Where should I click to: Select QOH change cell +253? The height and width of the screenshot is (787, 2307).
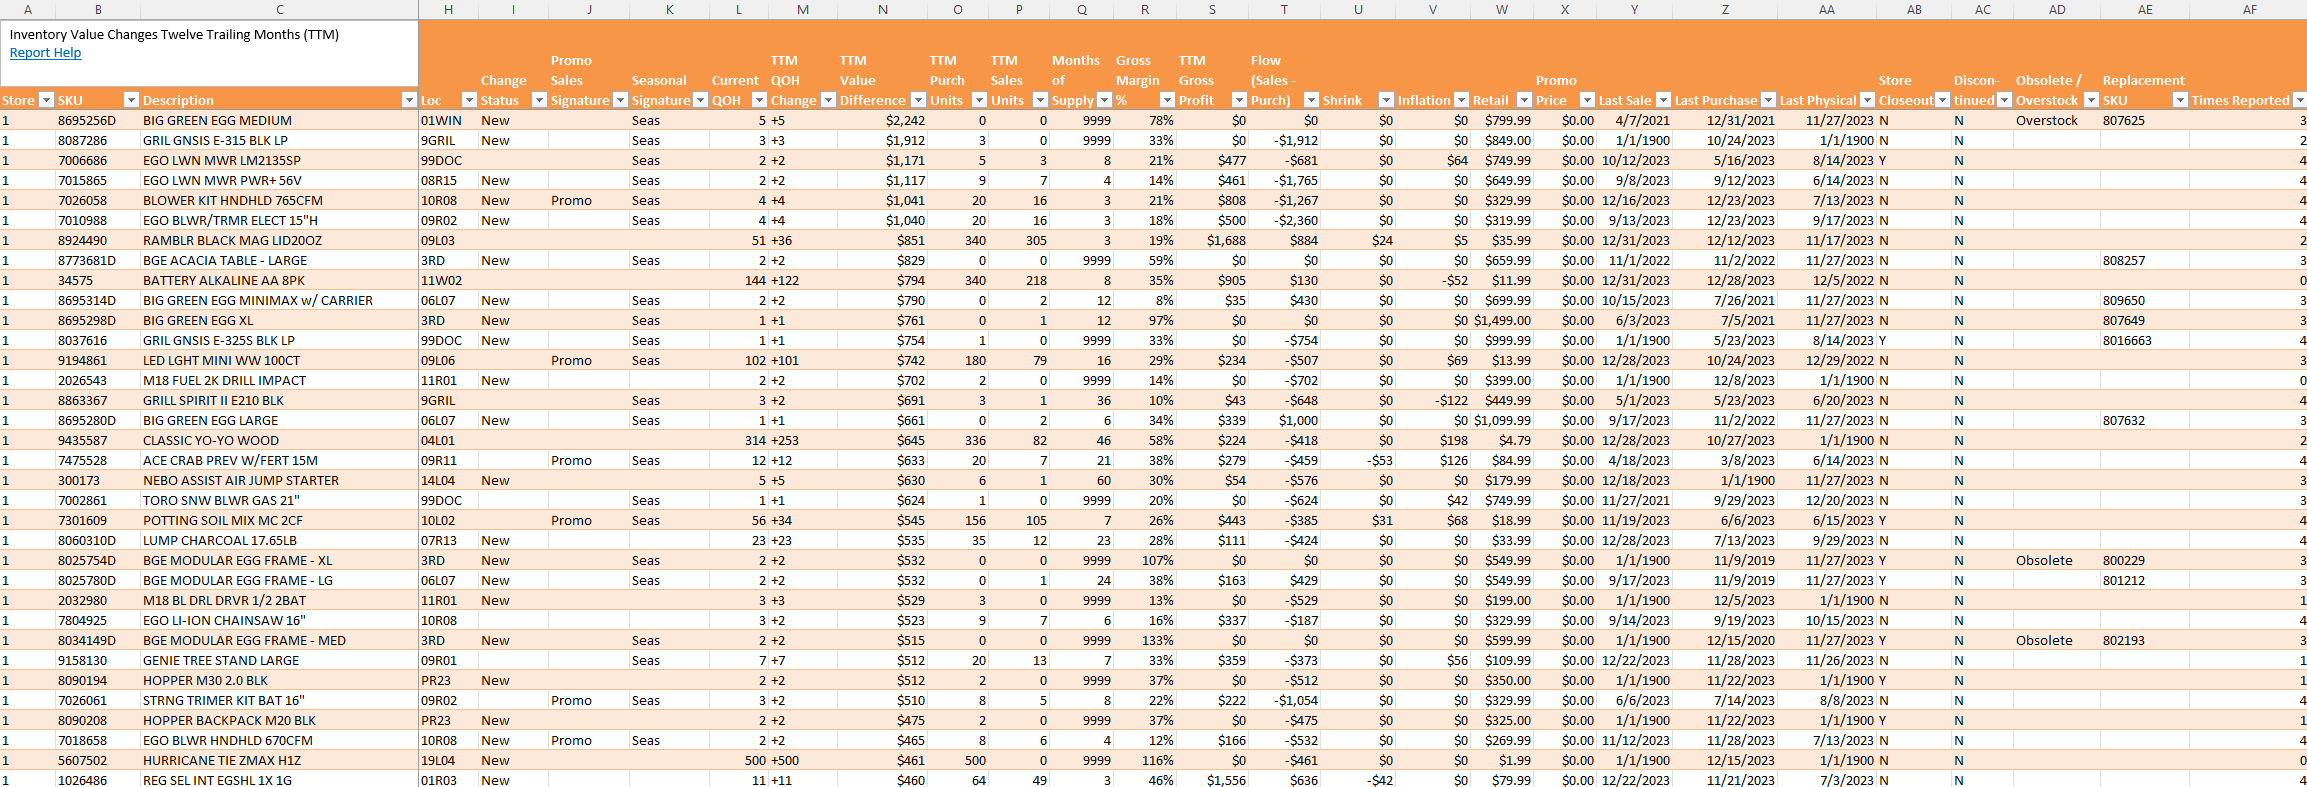pos(803,440)
